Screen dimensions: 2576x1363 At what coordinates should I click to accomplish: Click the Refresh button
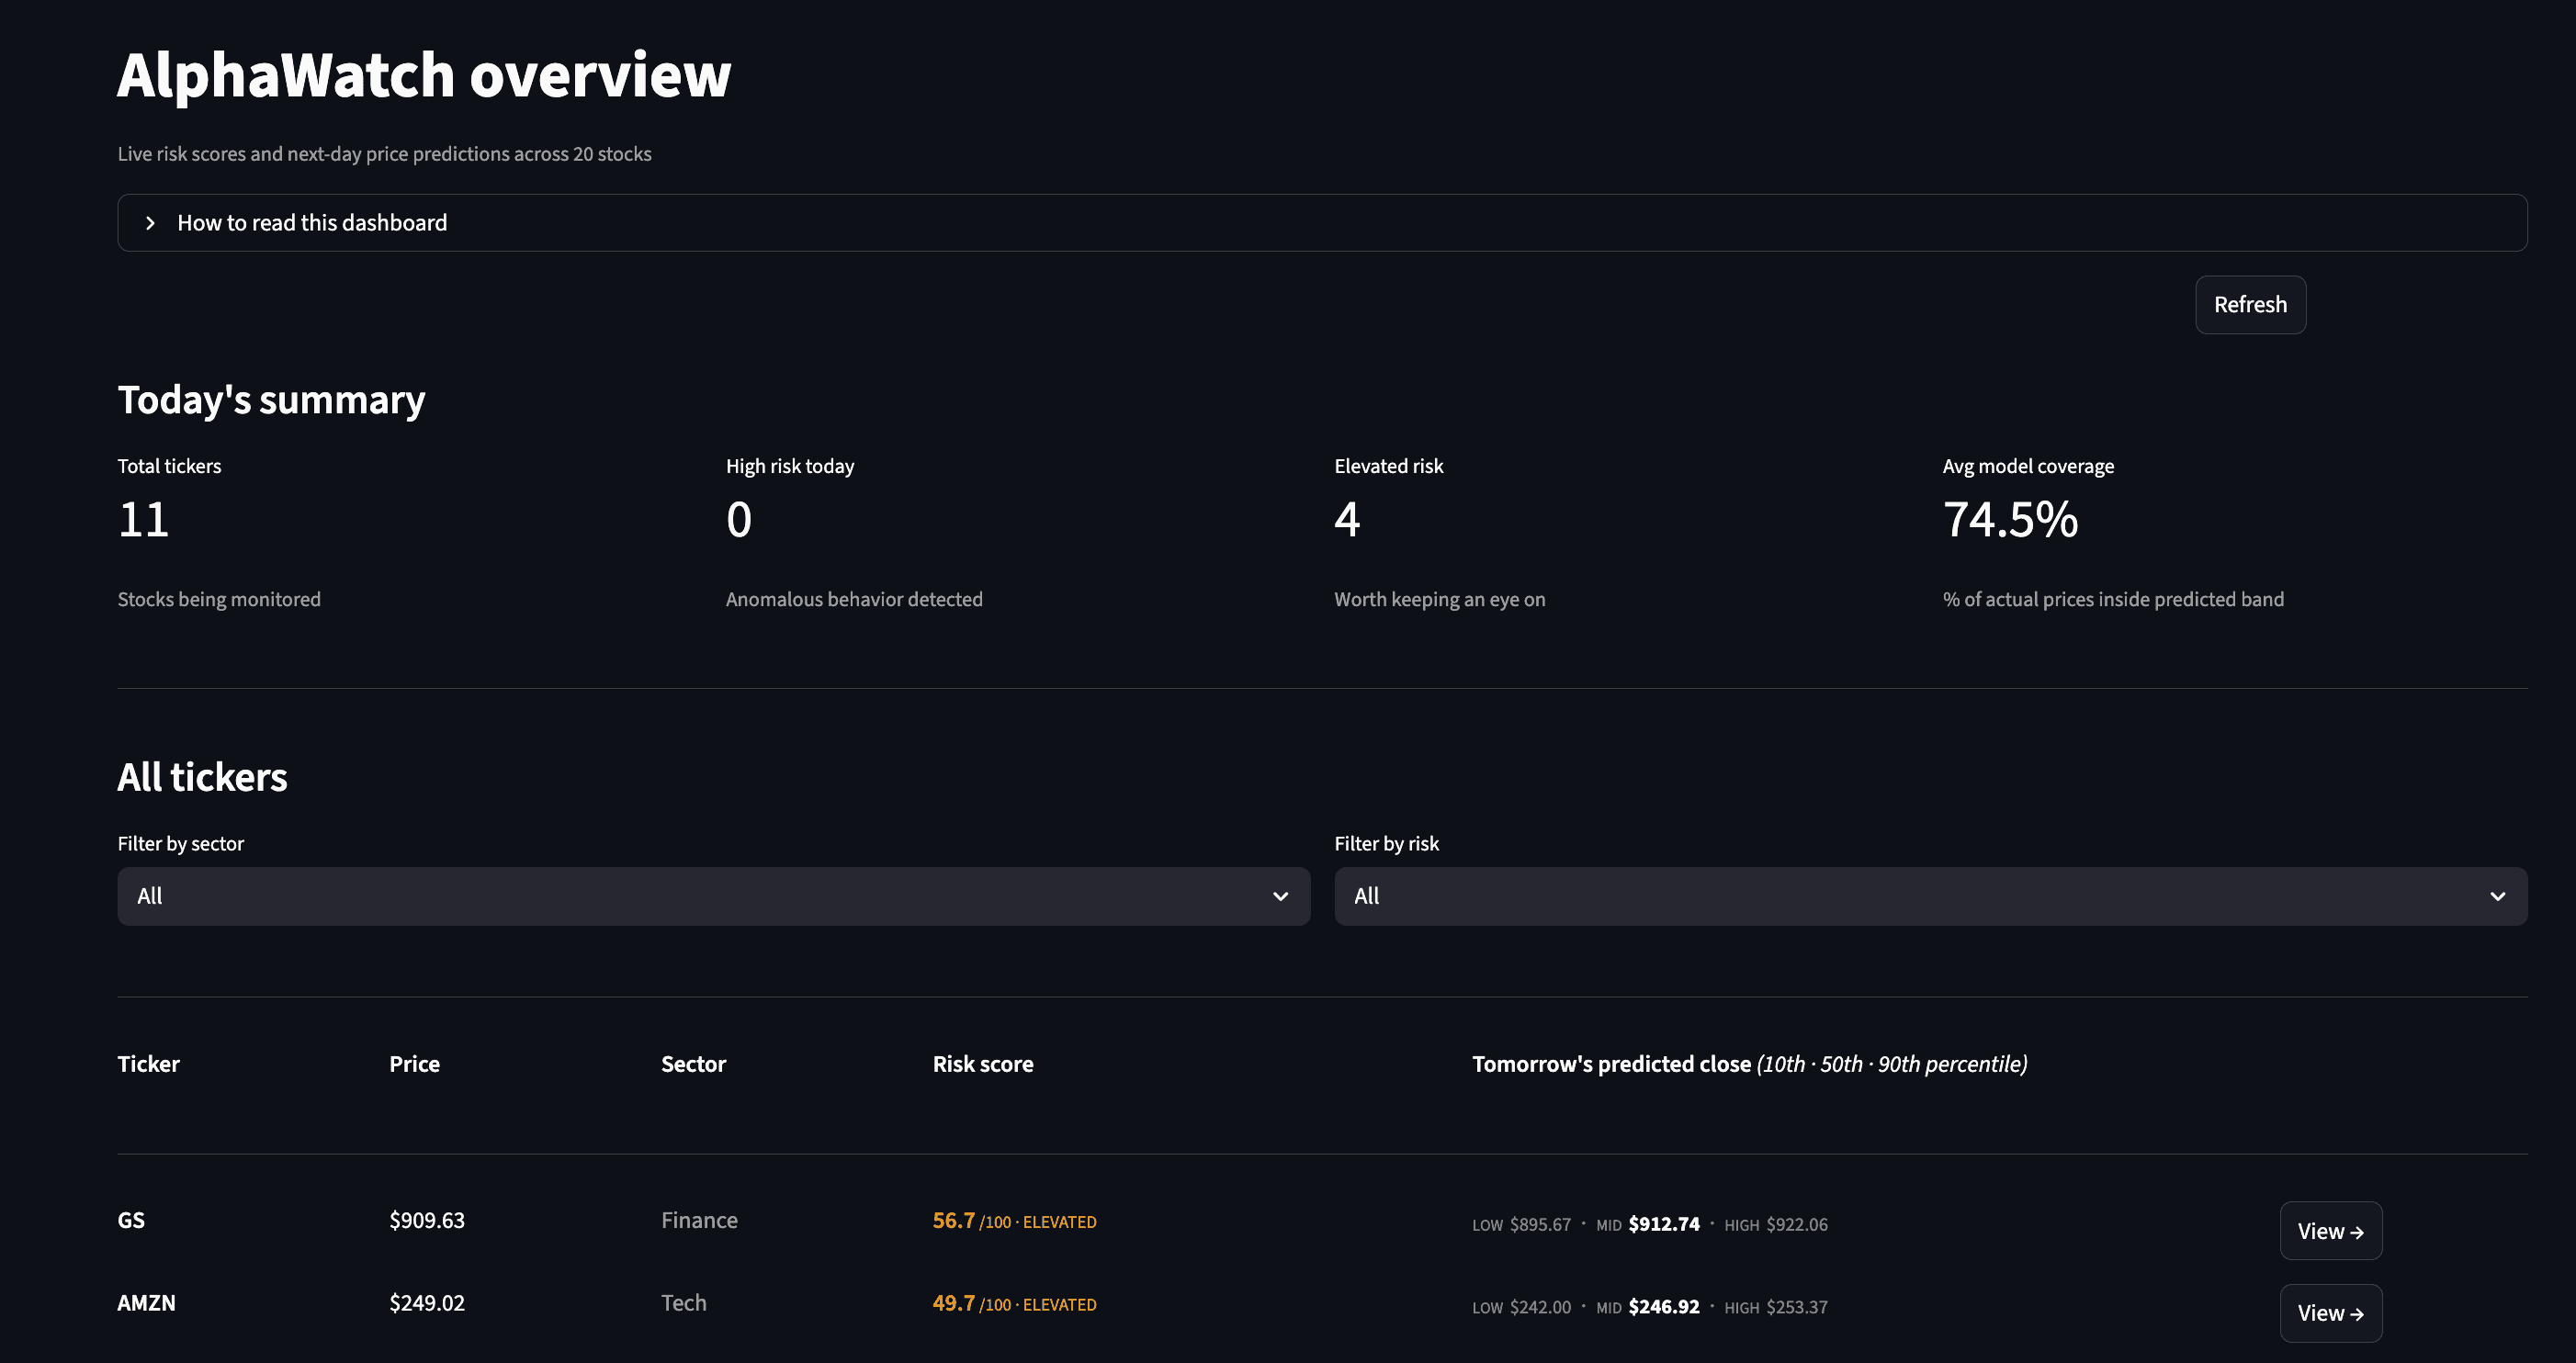2250,305
